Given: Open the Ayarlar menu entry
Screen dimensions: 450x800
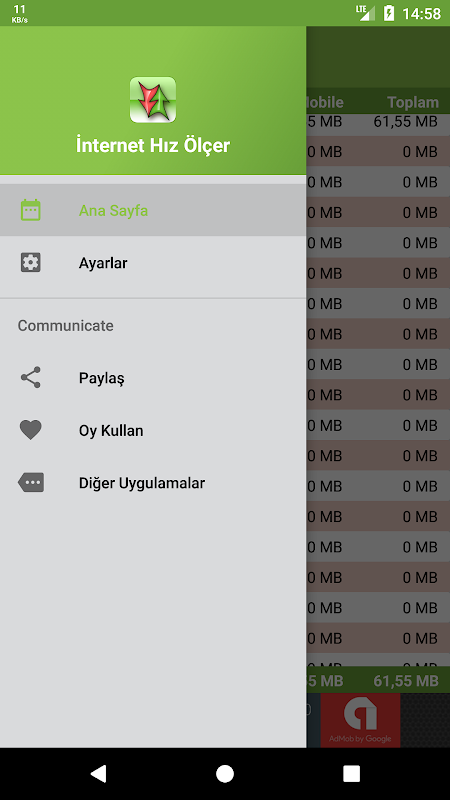Looking at the screenshot, I should pyautogui.click(x=153, y=263).
